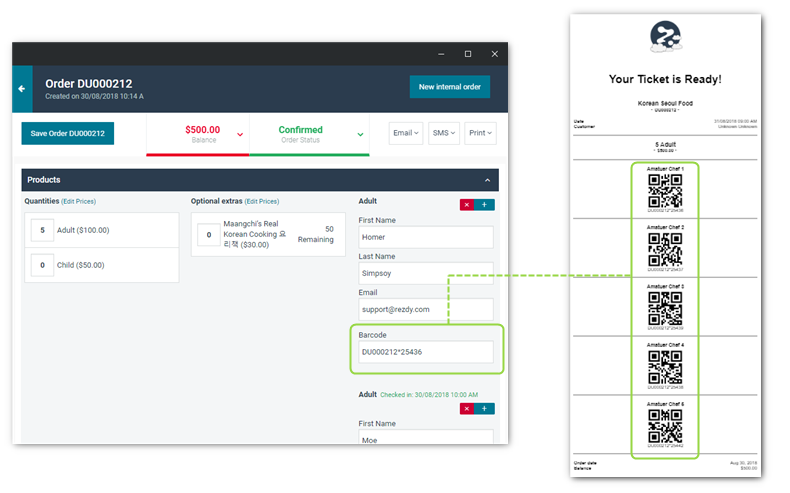Click the '50 Remaining' text for the extra
The image size is (790, 493).
(x=316, y=234)
